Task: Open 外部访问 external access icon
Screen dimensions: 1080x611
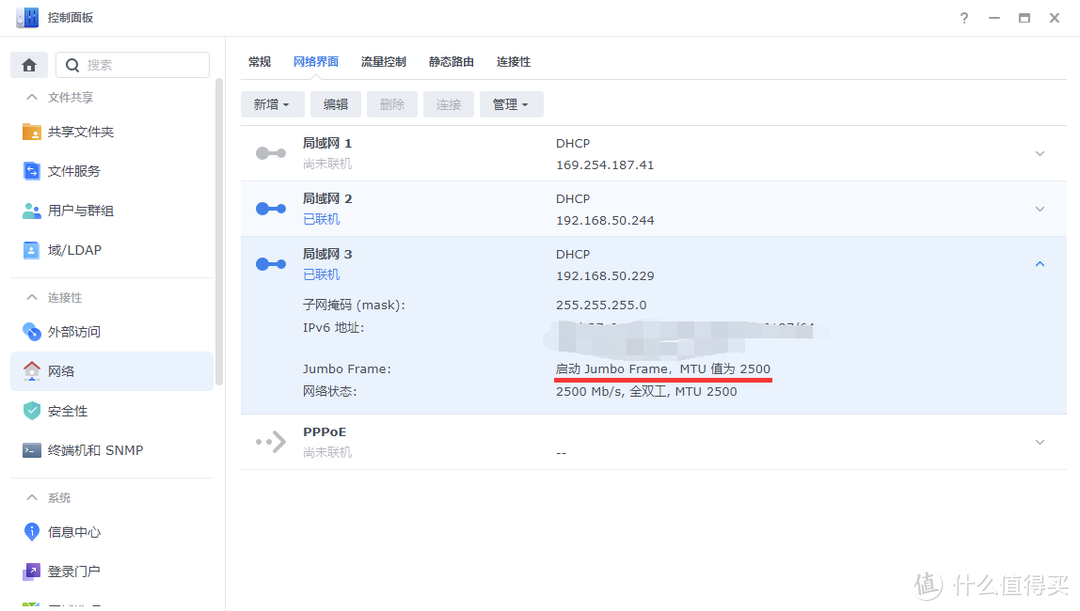Action: [x=32, y=332]
